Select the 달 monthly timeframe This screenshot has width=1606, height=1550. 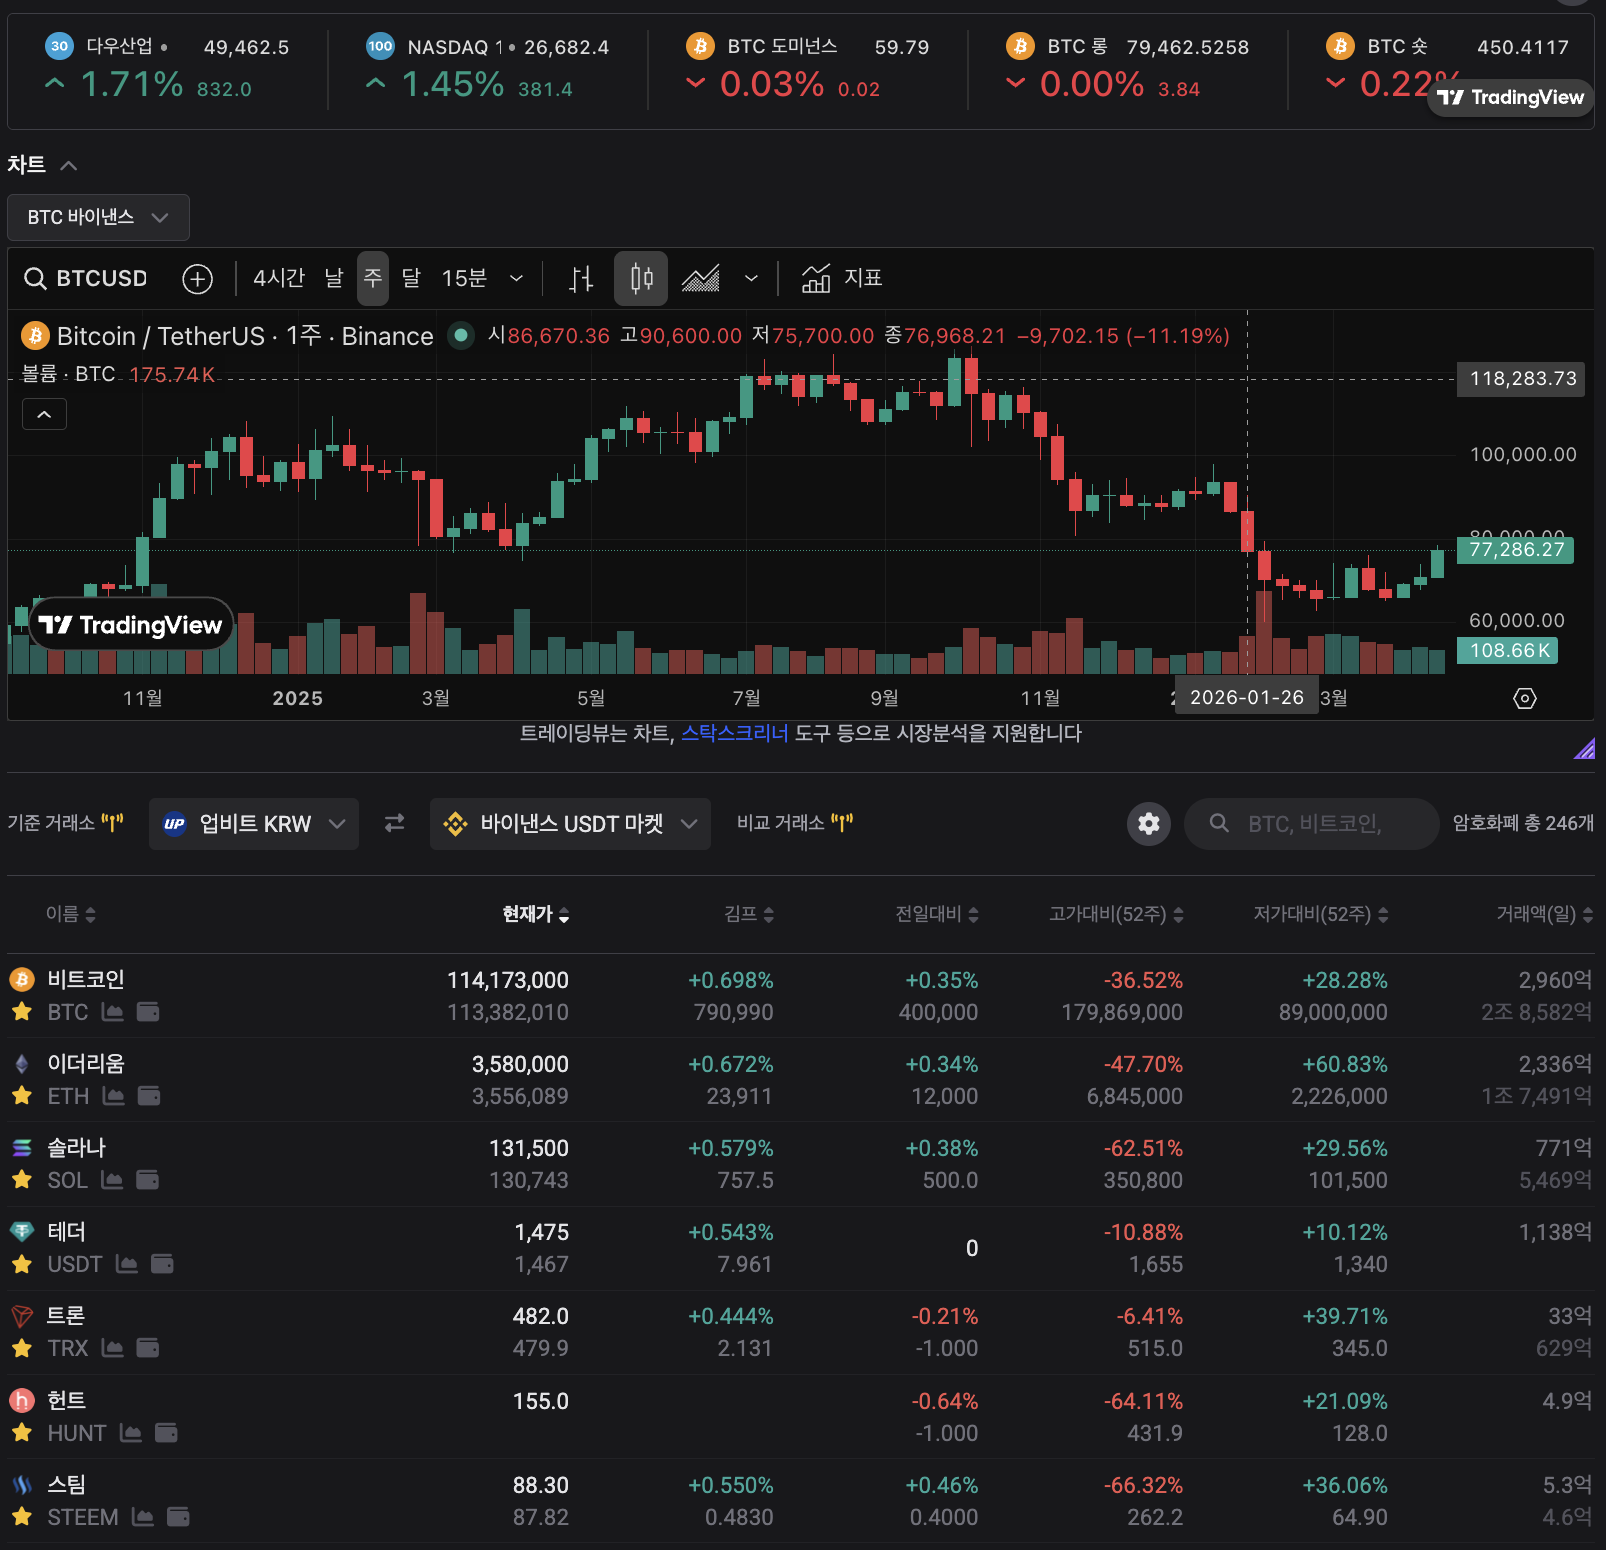(411, 278)
